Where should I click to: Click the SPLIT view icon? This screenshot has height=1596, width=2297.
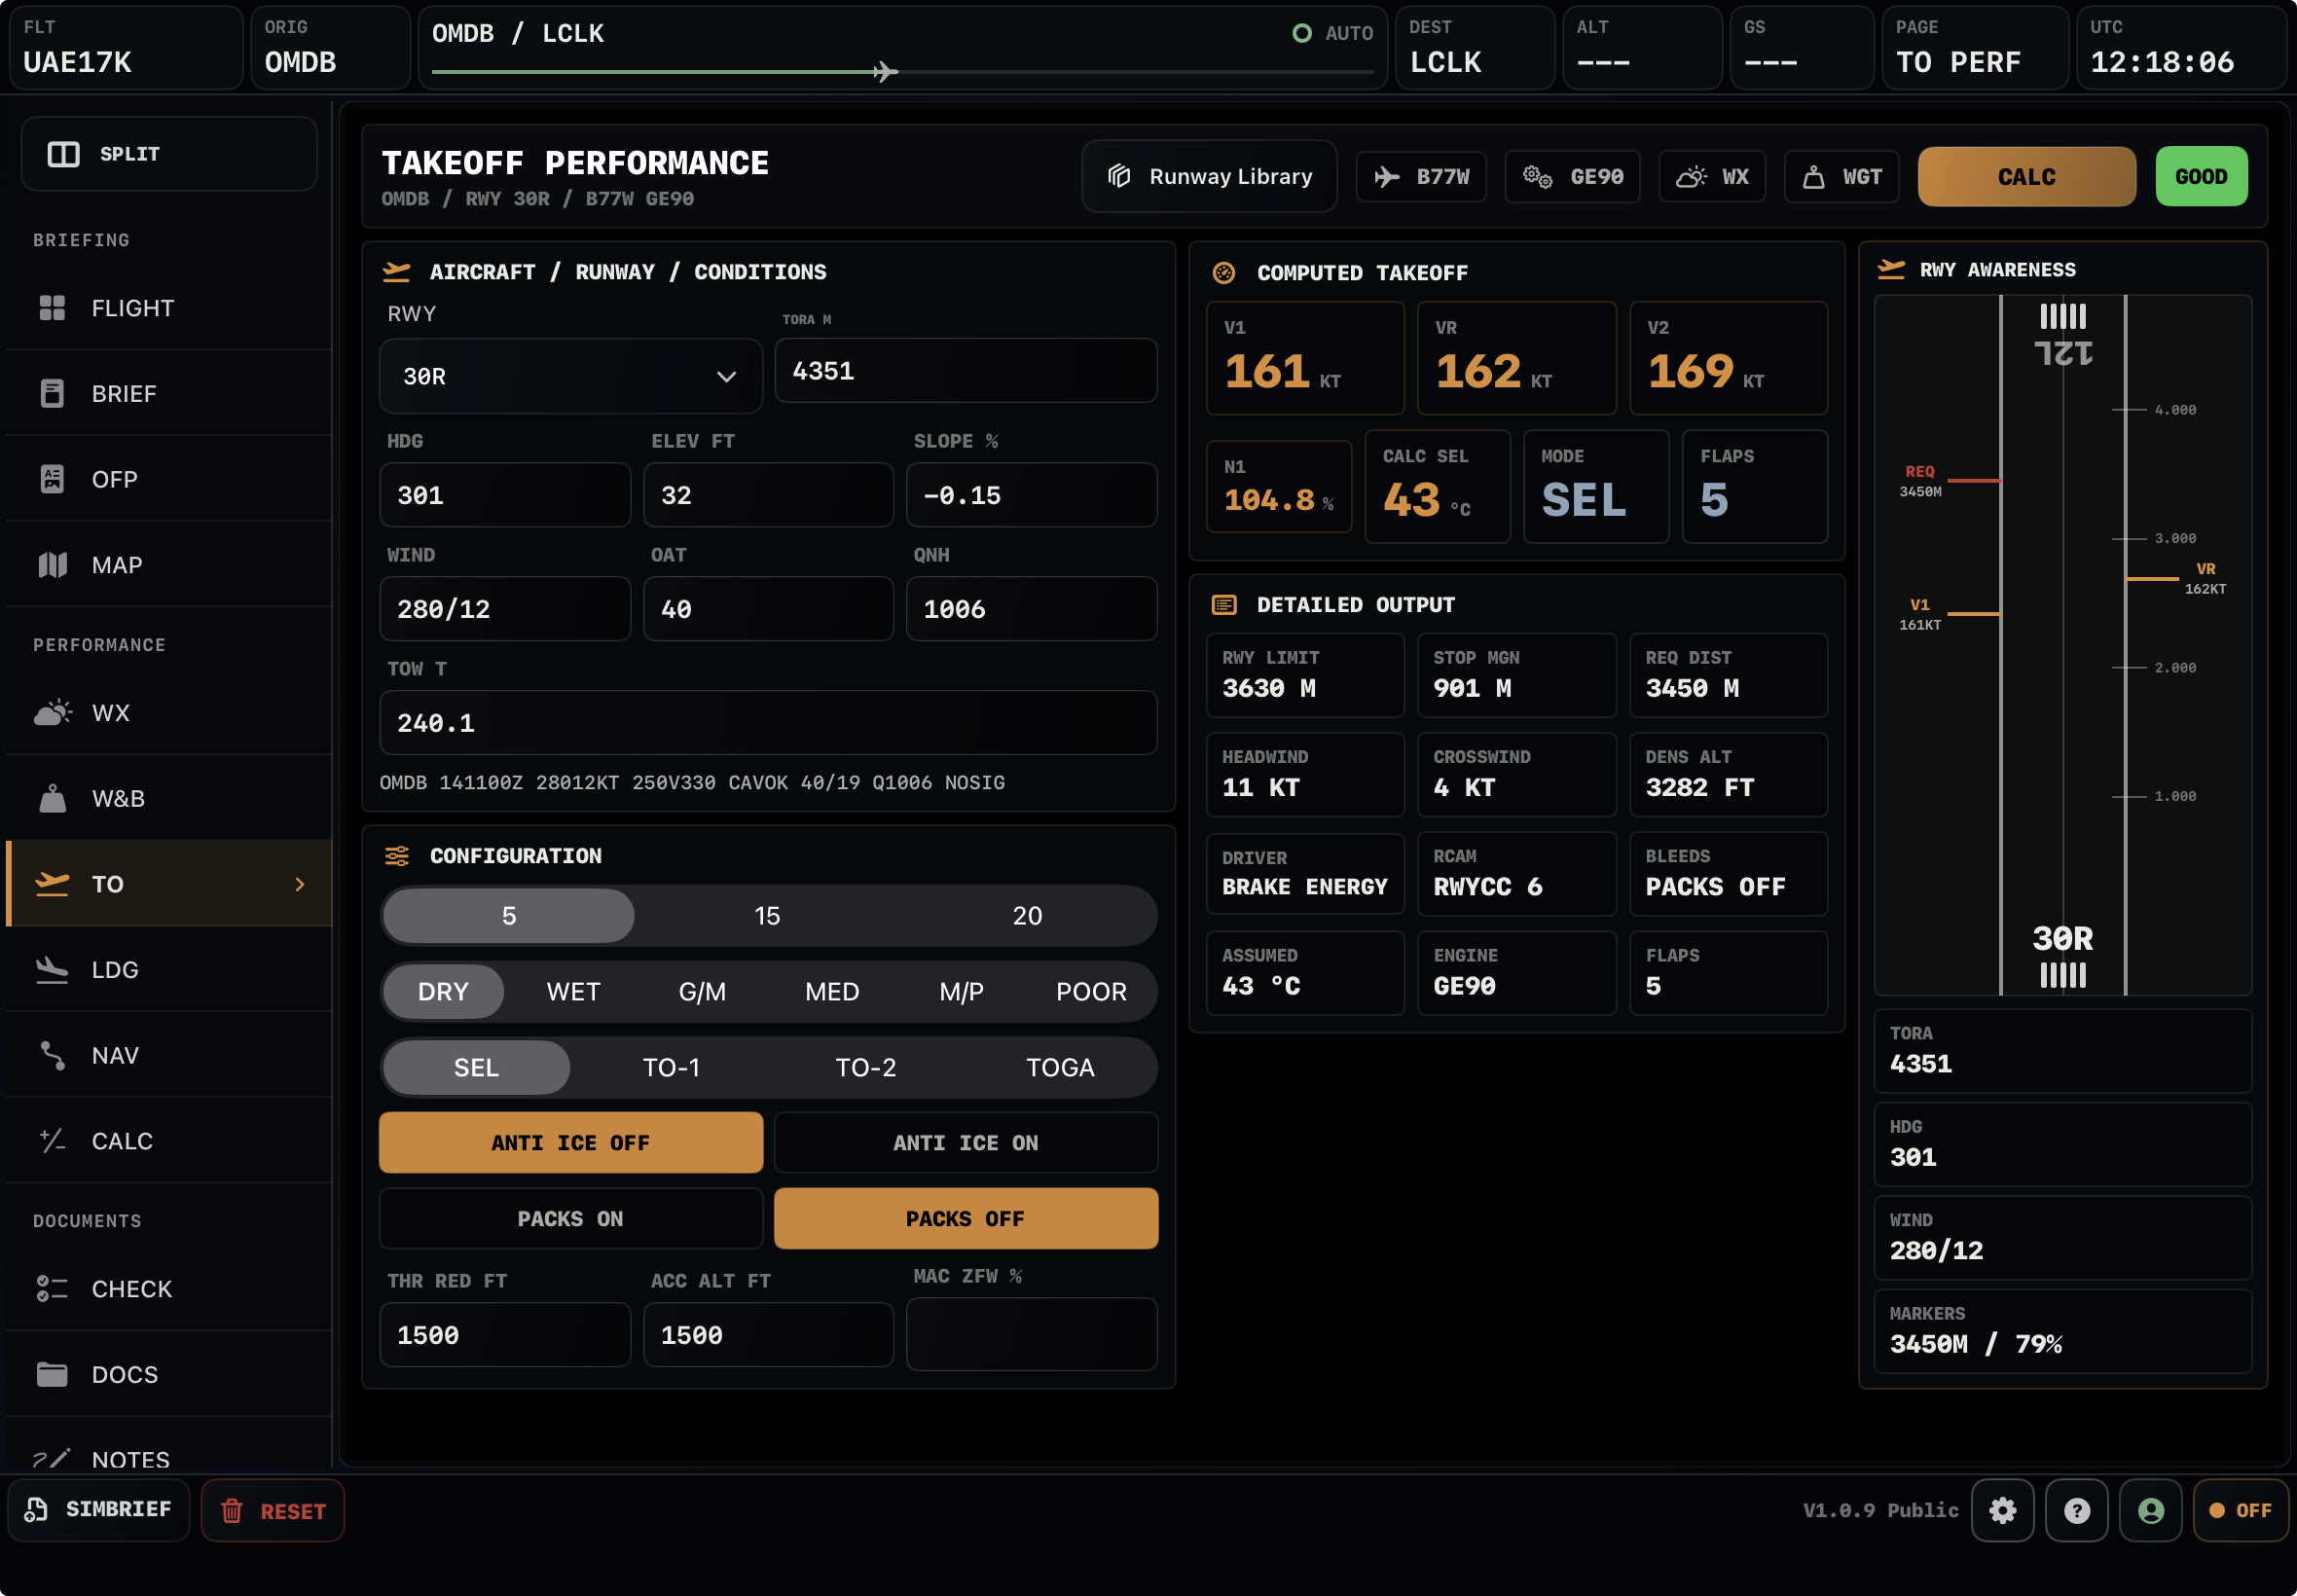(63, 154)
